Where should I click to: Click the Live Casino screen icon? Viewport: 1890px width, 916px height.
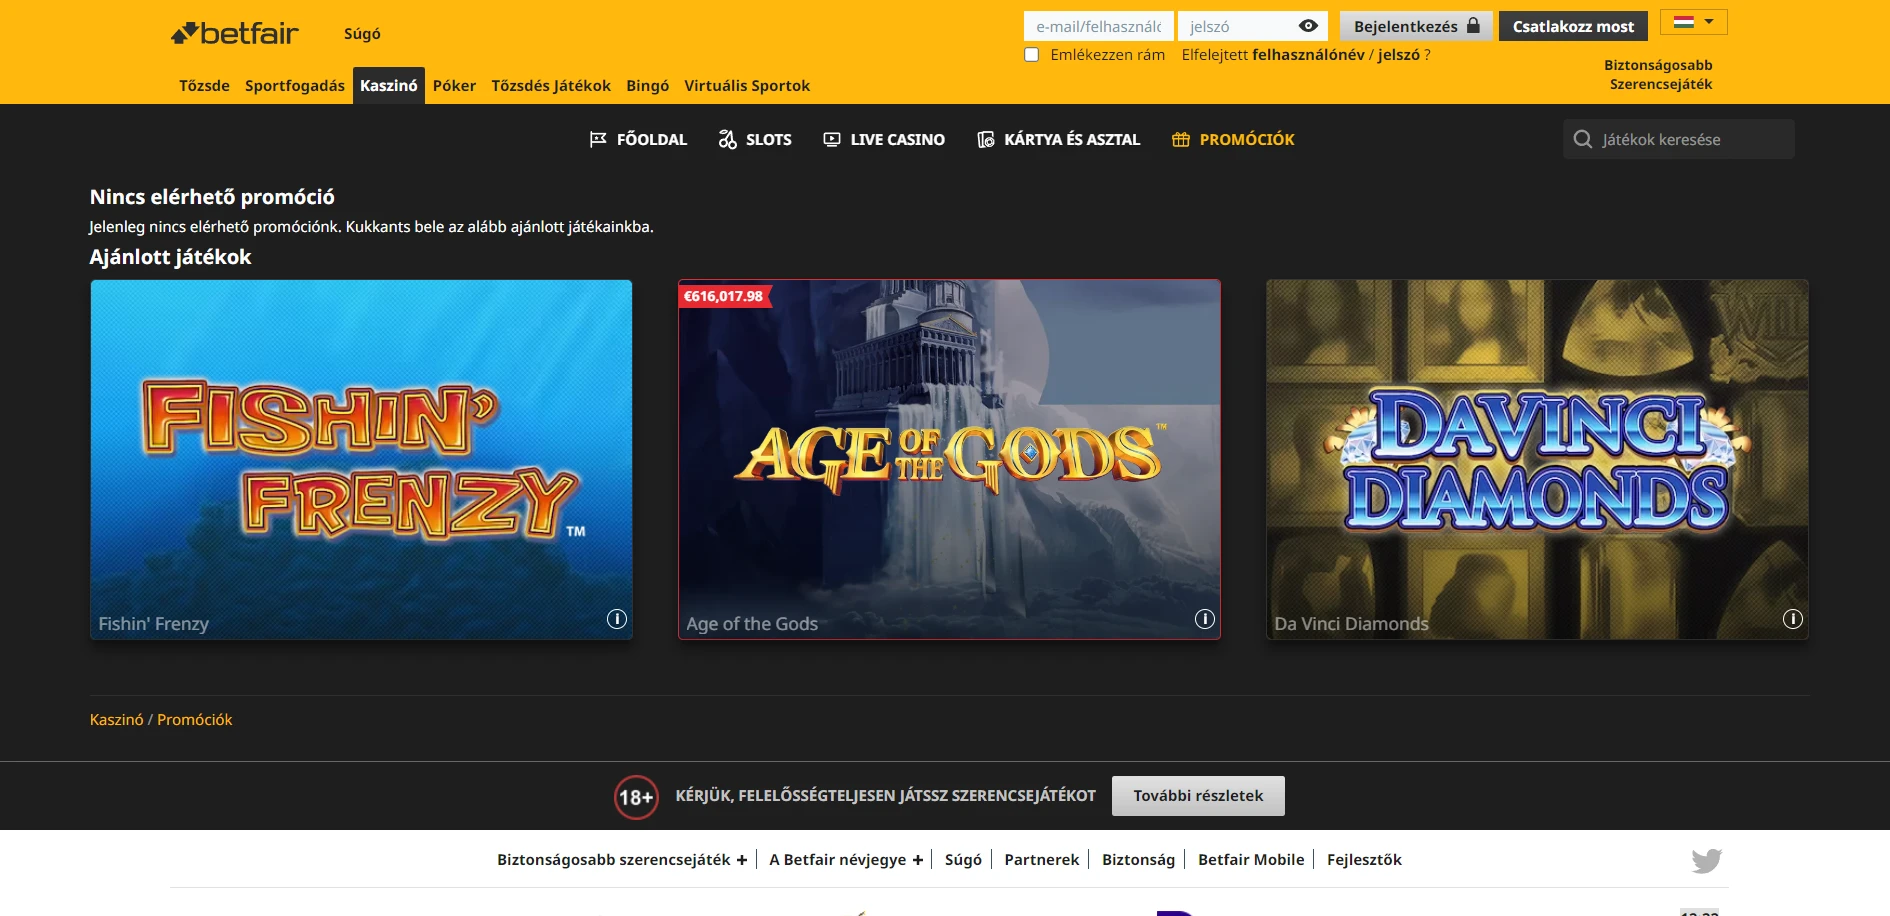coord(832,140)
